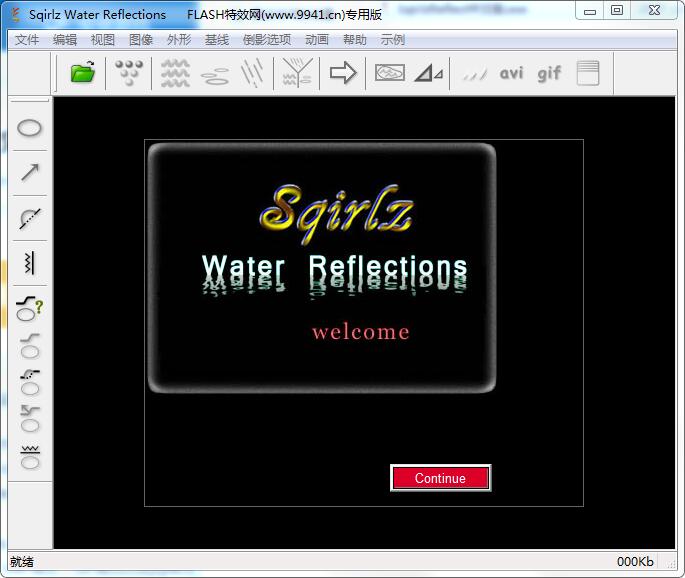Select the diagonal arrow tool
The image size is (685, 578).
coord(30,173)
